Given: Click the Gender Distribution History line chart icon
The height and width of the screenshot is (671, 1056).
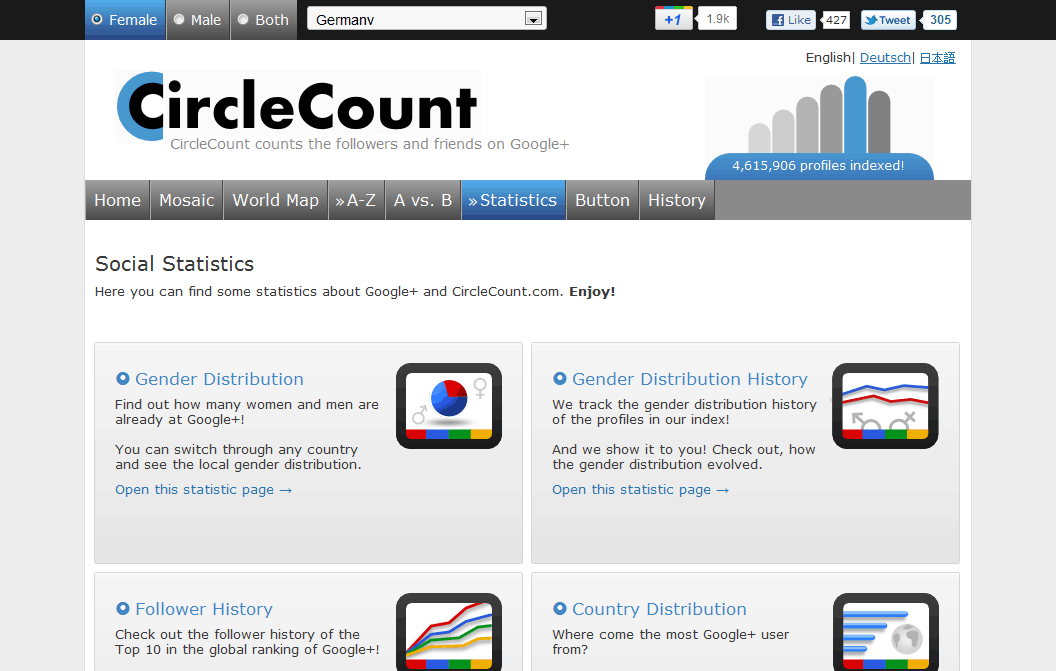Looking at the screenshot, I should coord(885,406).
